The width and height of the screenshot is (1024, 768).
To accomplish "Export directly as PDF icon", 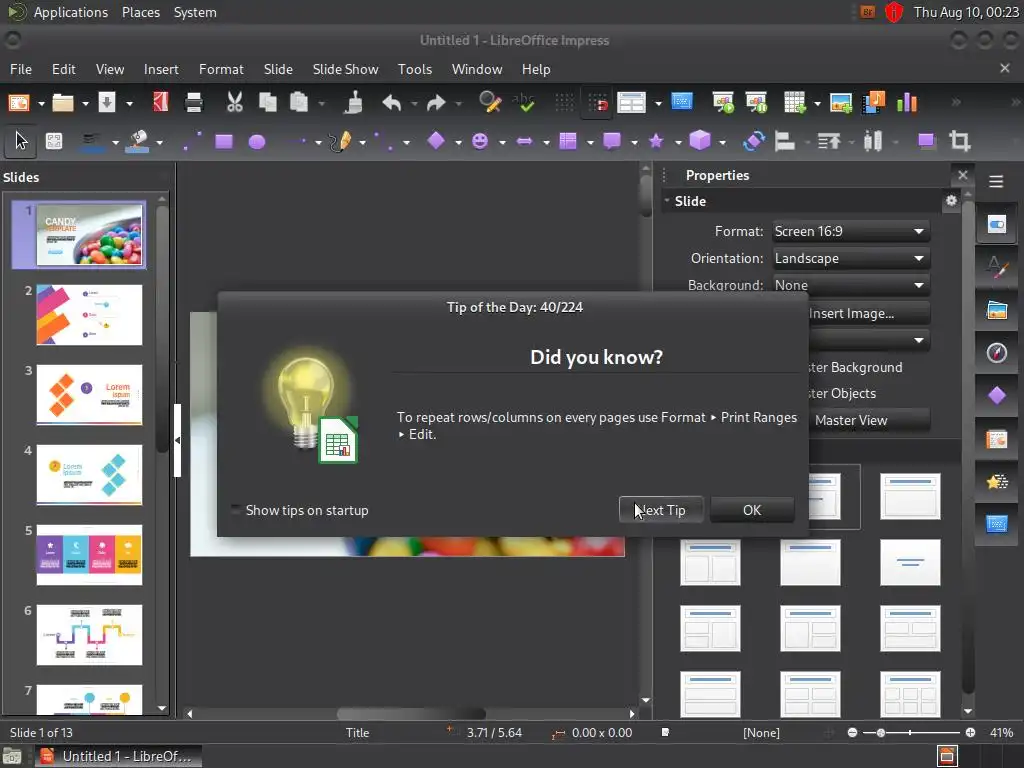I will 161,103.
